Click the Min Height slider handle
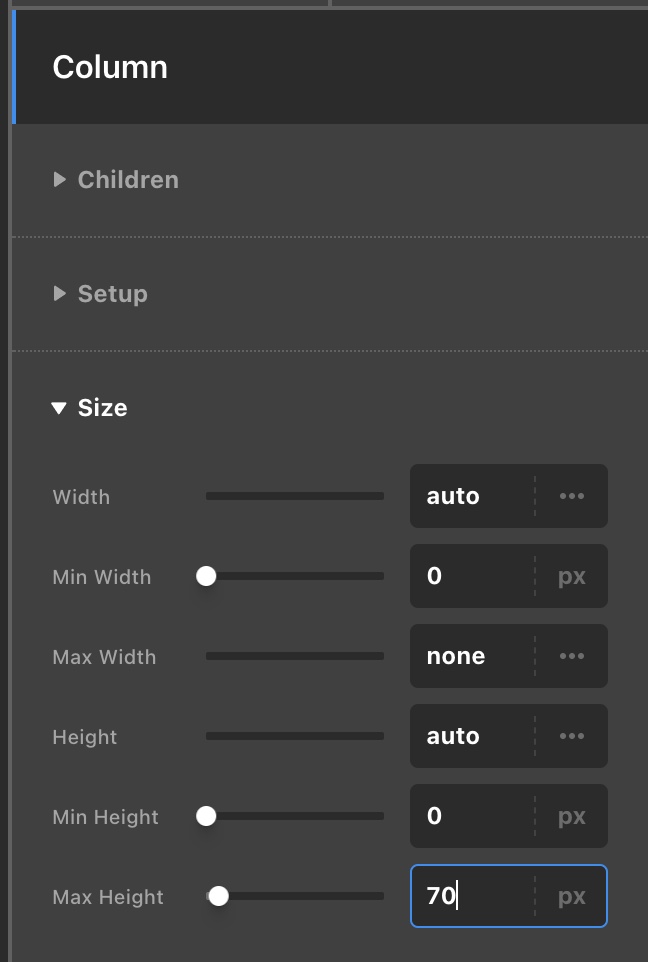 [206, 816]
